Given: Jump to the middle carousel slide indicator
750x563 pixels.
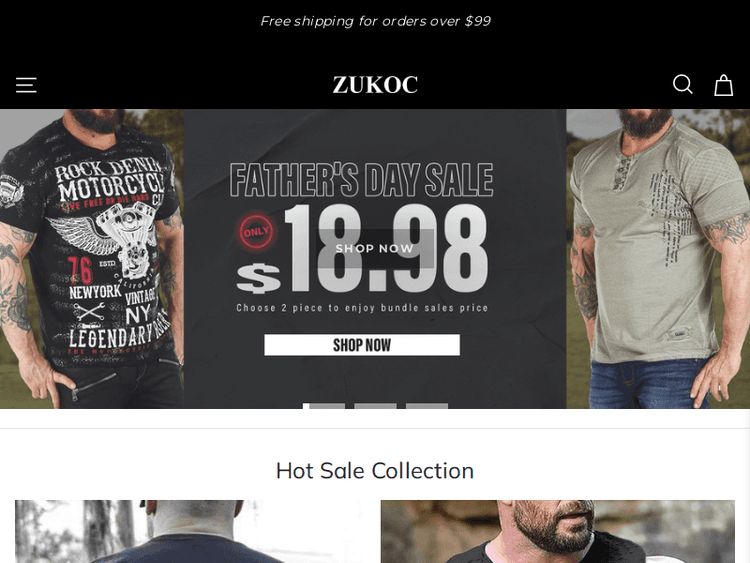Looking at the screenshot, I should (375, 406).
